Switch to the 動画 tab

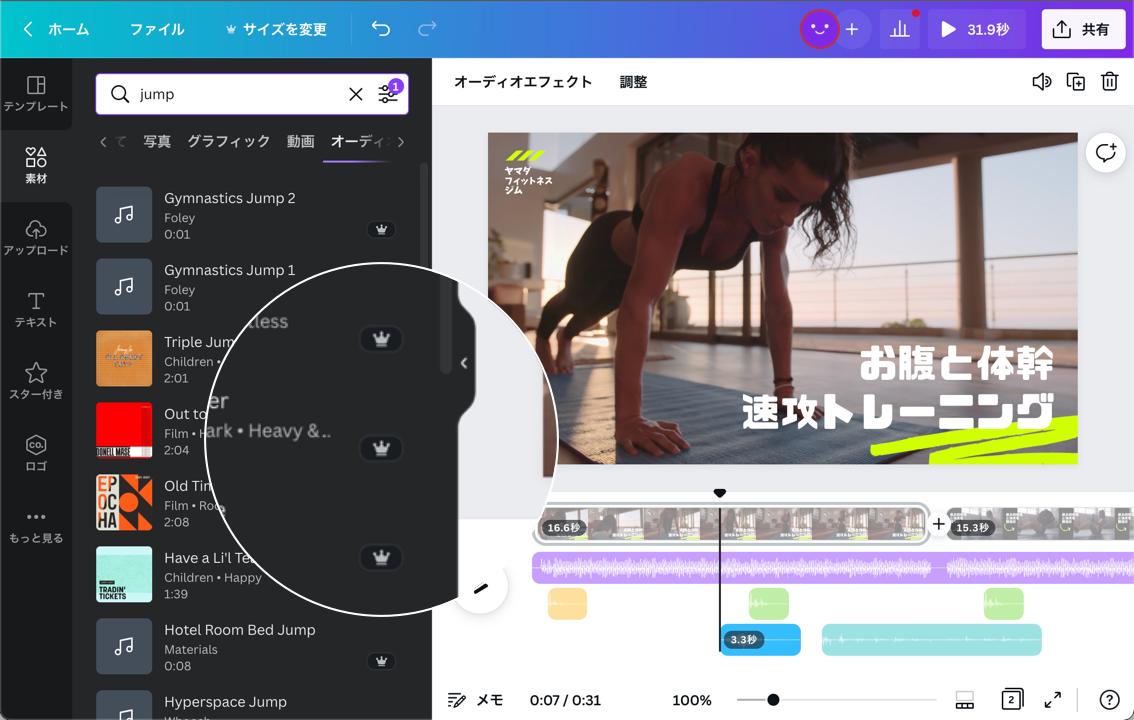coord(300,142)
